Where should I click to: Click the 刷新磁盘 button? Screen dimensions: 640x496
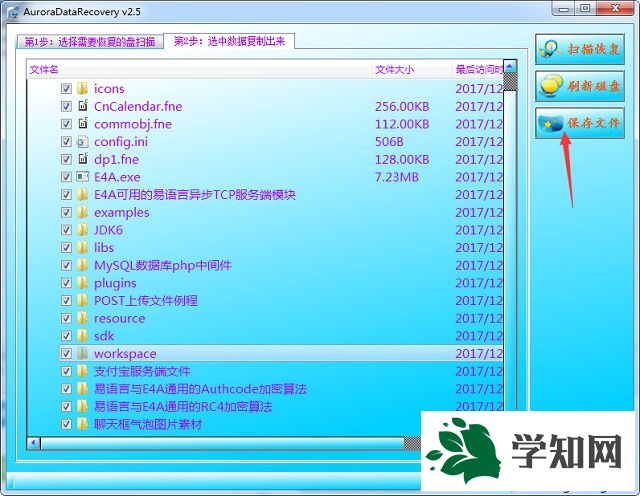[x=580, y=86]
